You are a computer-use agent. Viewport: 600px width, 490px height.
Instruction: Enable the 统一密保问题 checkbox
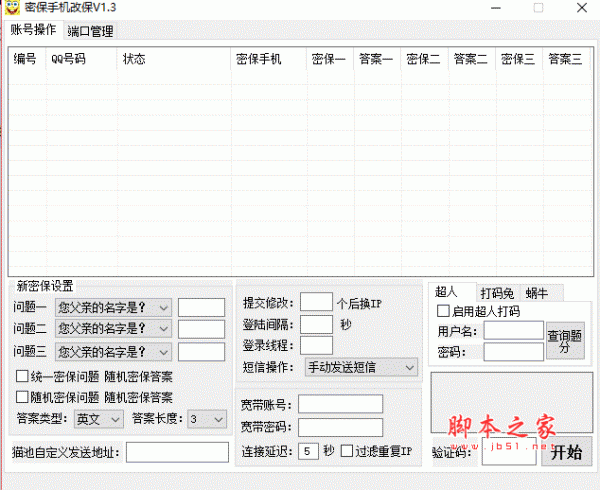23,377
